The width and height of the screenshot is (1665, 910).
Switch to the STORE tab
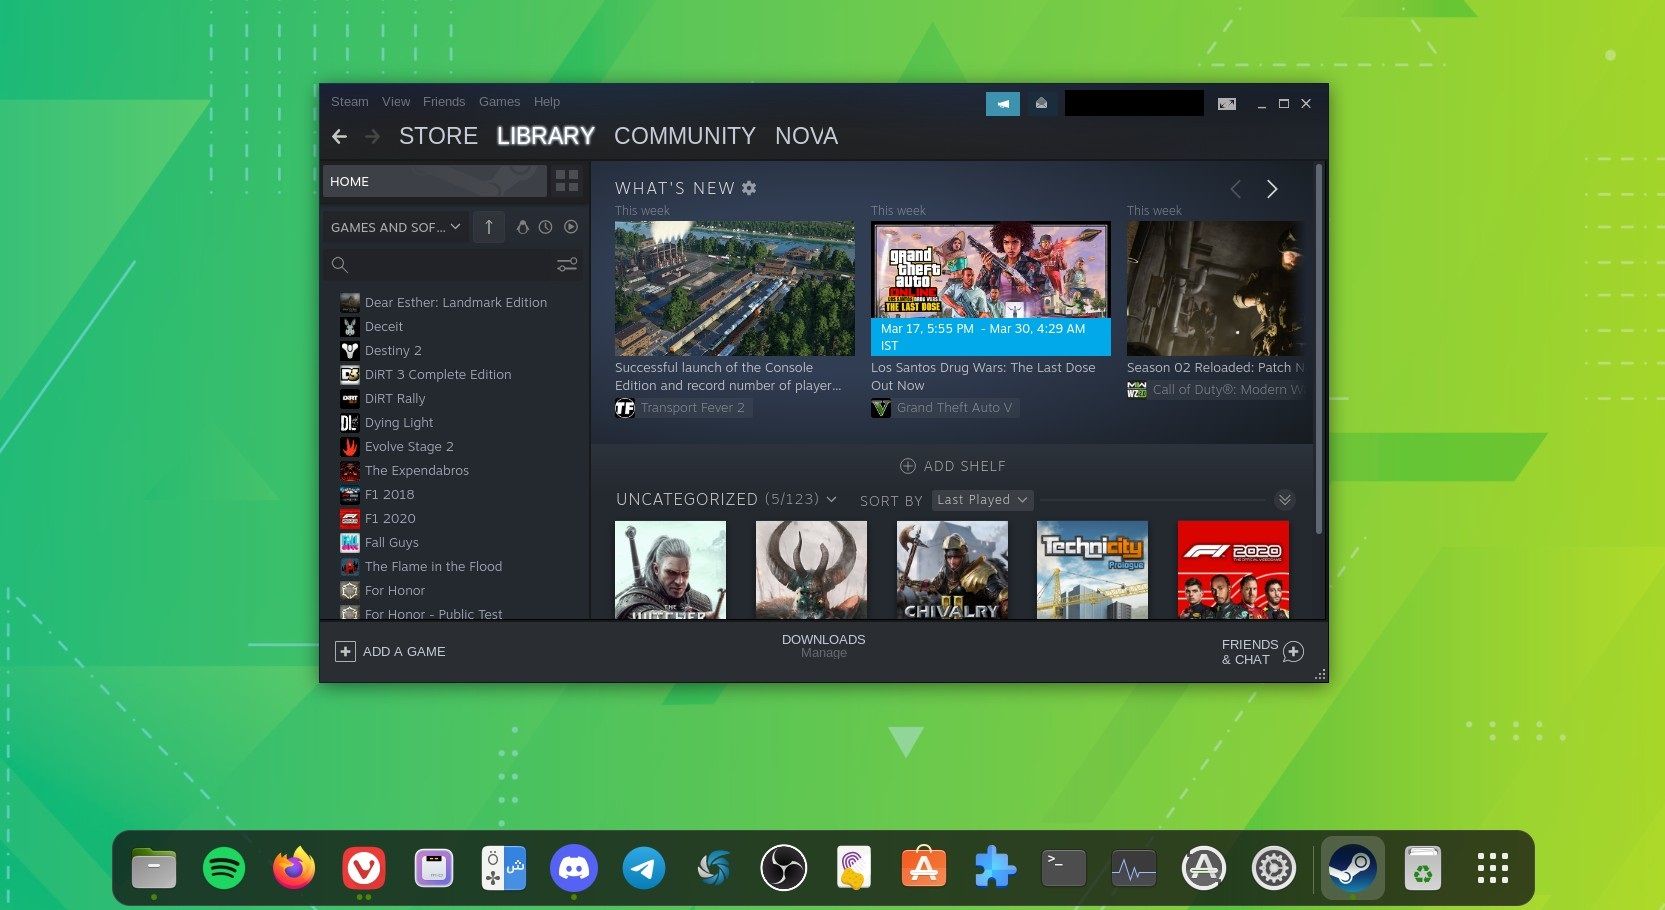click(438, 136)
